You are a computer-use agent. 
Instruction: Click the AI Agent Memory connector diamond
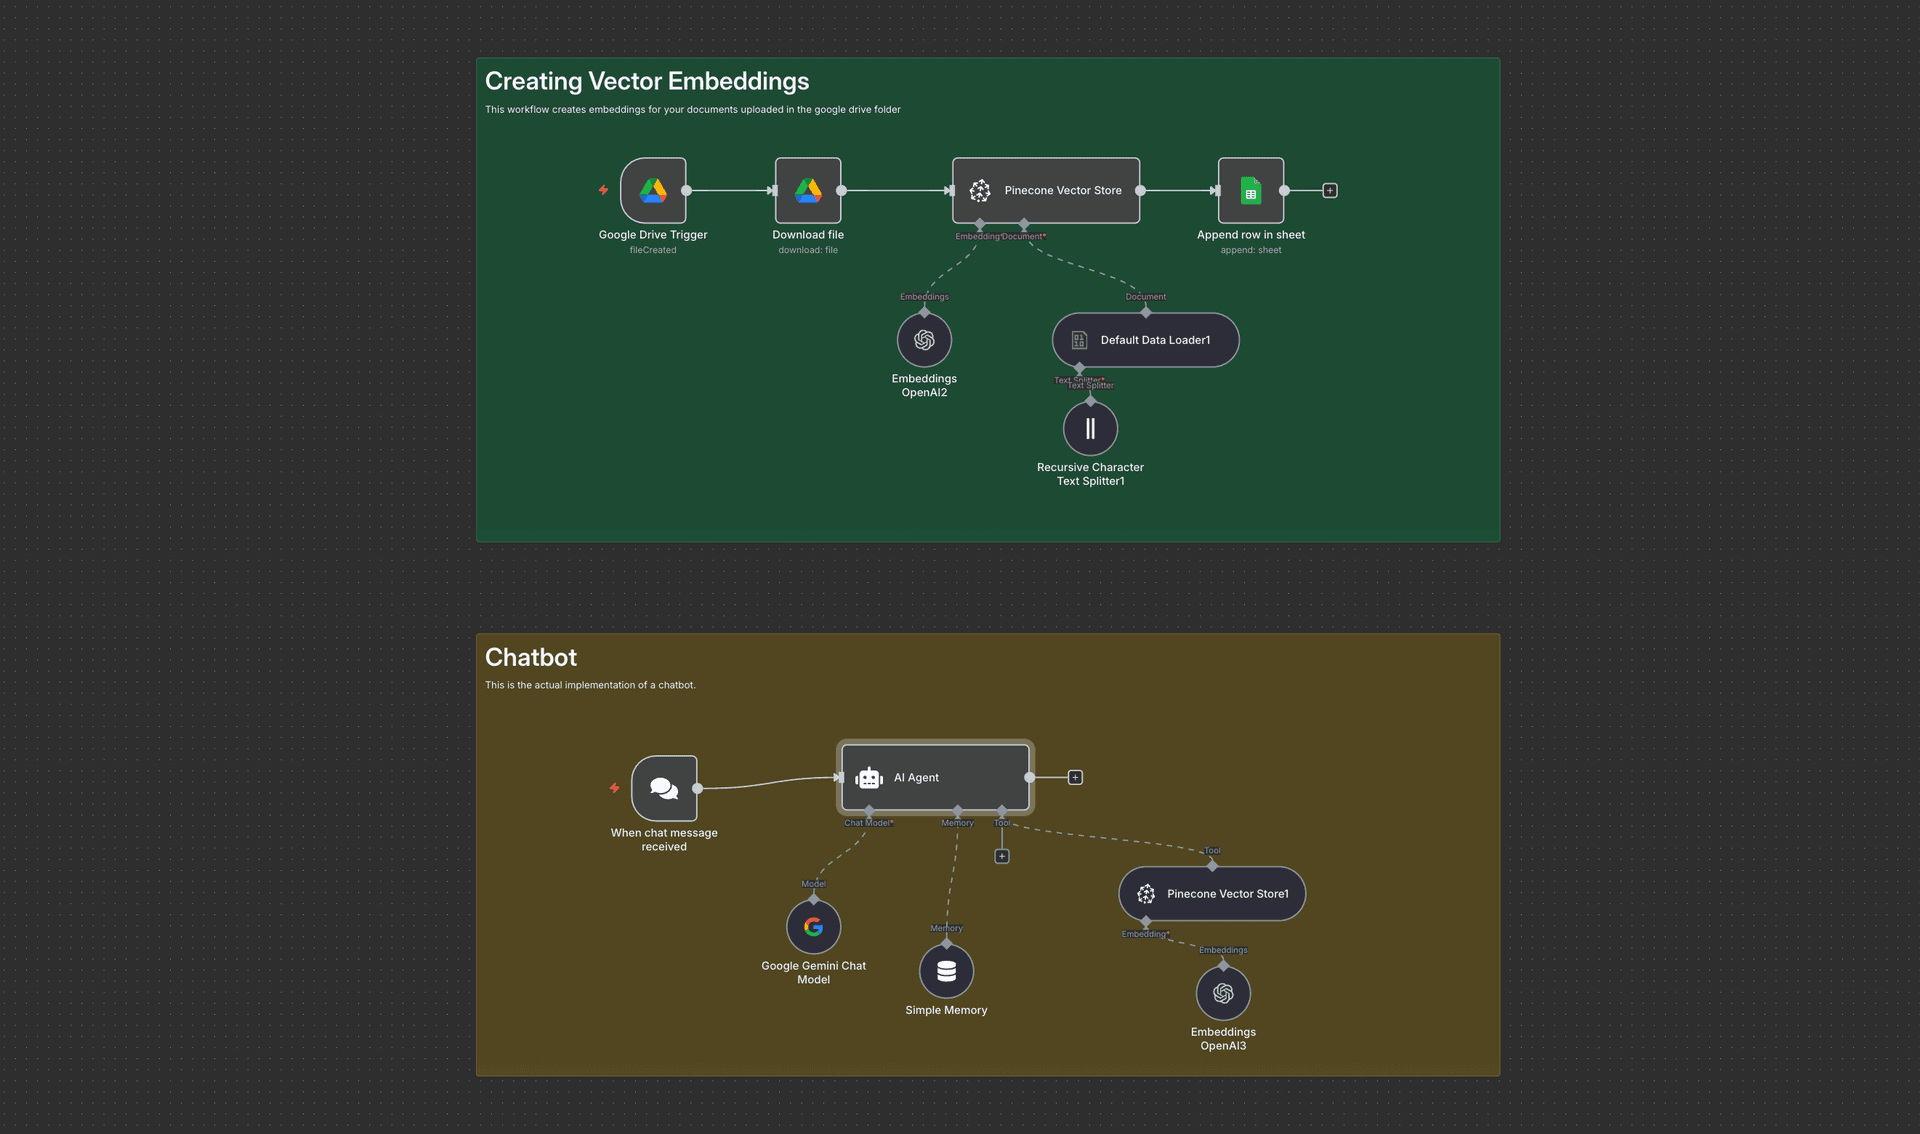click(x=957, y=810)
